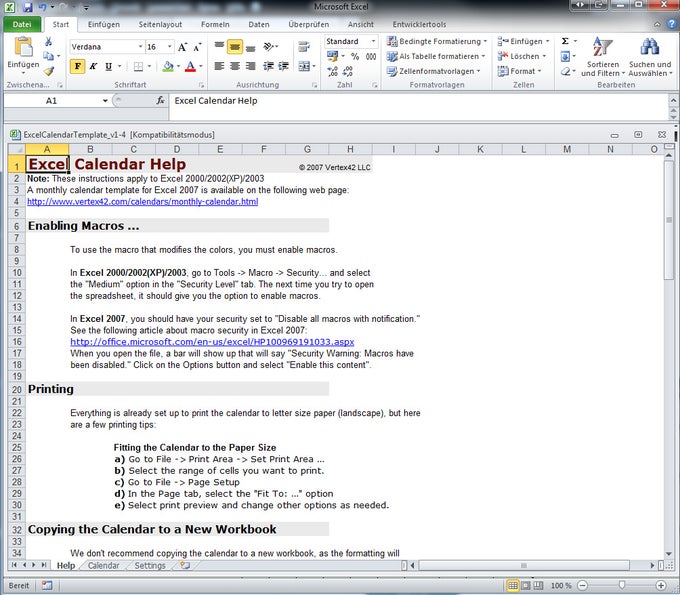Open the Verdana font name dropdown
Image resolution: width=680 pixels, height=595 pixels.
(140, 47)
